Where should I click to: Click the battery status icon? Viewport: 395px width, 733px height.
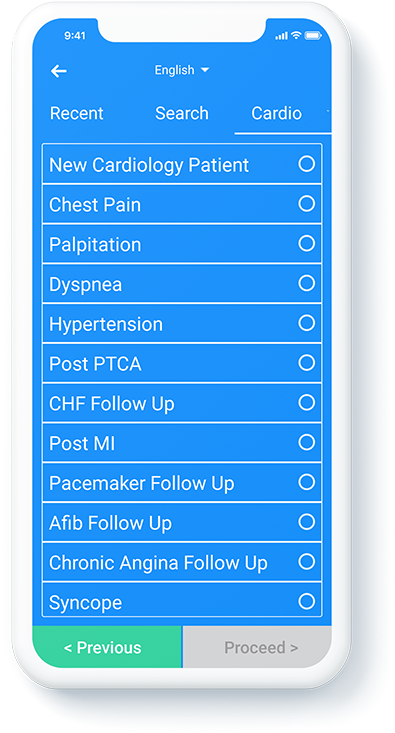pyautogui.click(x=313, y=36)
